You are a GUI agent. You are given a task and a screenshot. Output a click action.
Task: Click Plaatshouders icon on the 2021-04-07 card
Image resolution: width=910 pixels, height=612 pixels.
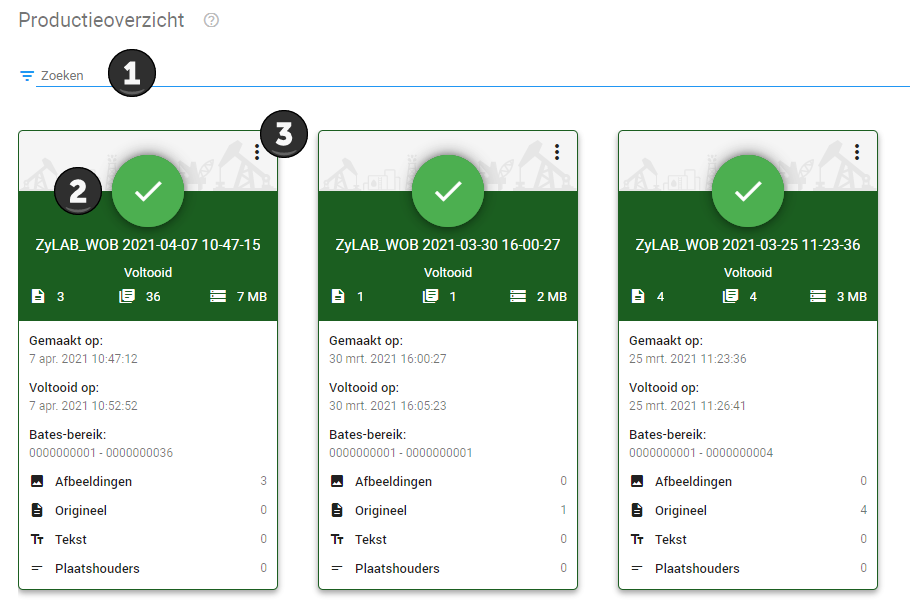point(37,568)
